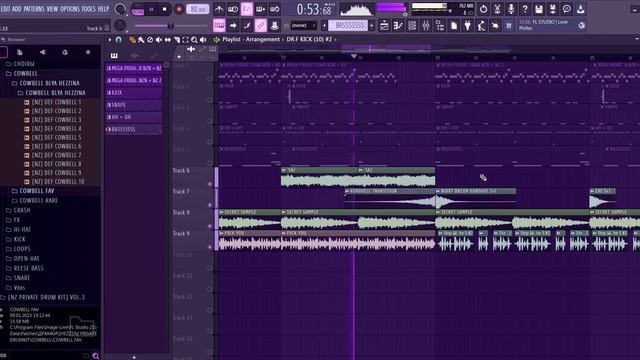Select the Slip tool
Screen dimensions: 640x360
(x=168, y=40)
